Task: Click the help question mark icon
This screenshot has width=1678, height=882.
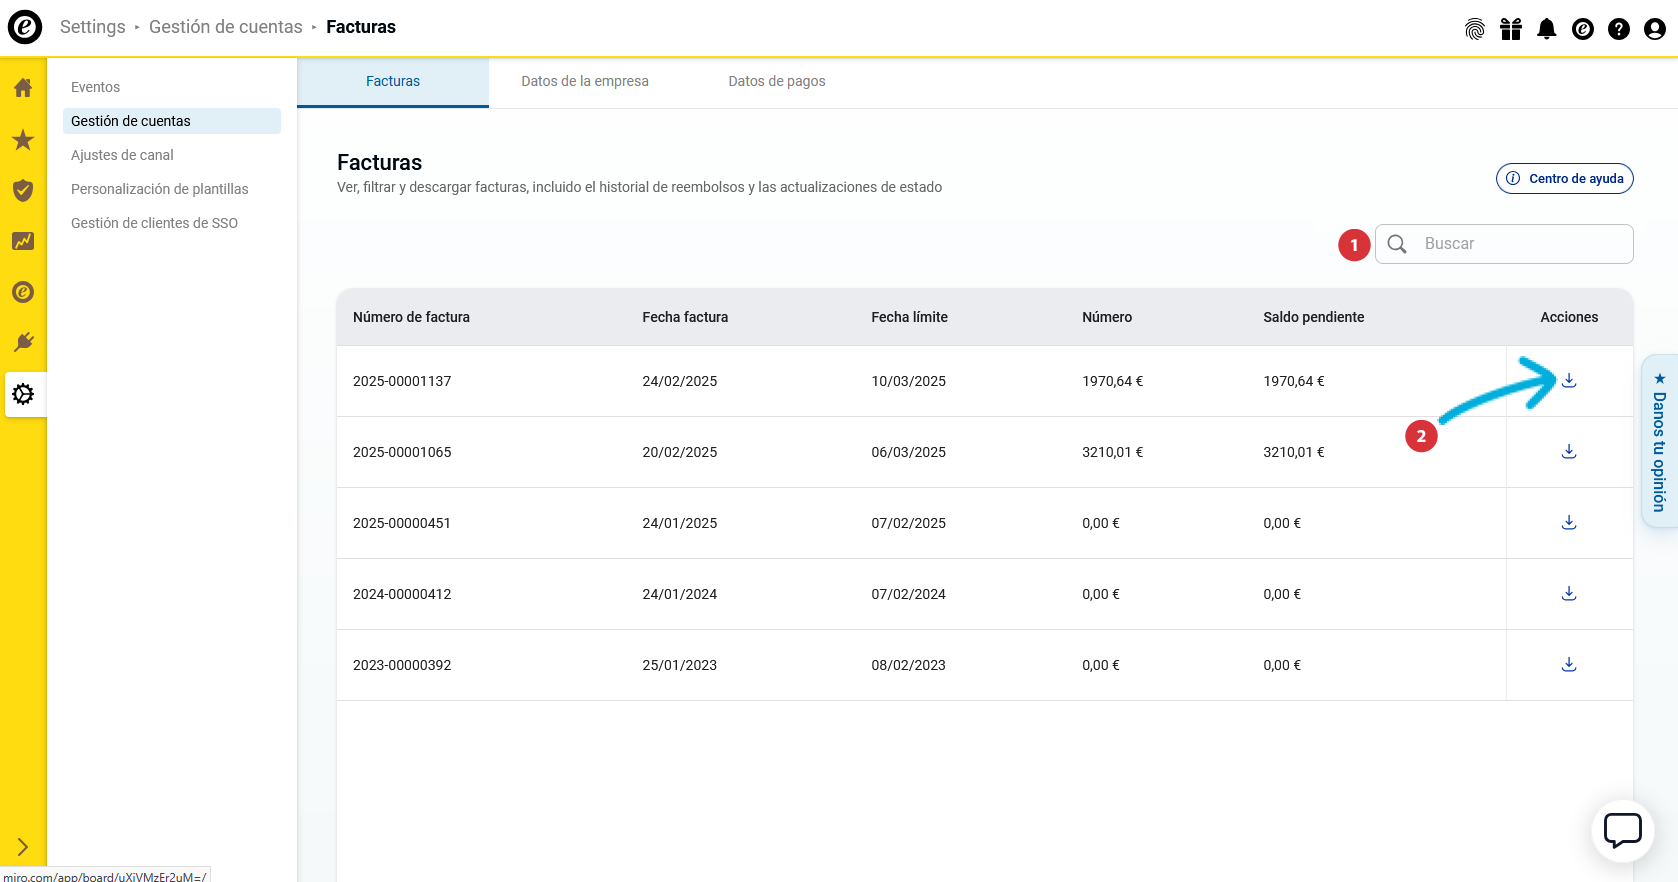Action: coord(1619,29)
